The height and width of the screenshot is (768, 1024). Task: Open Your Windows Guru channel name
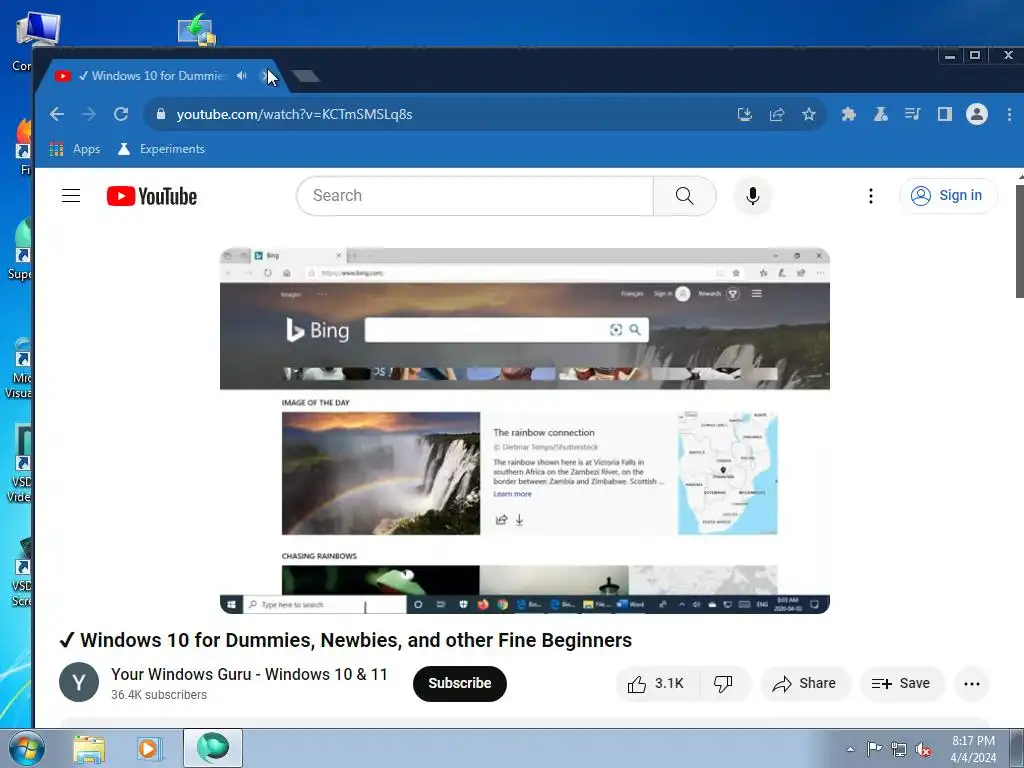coord(249,674)
